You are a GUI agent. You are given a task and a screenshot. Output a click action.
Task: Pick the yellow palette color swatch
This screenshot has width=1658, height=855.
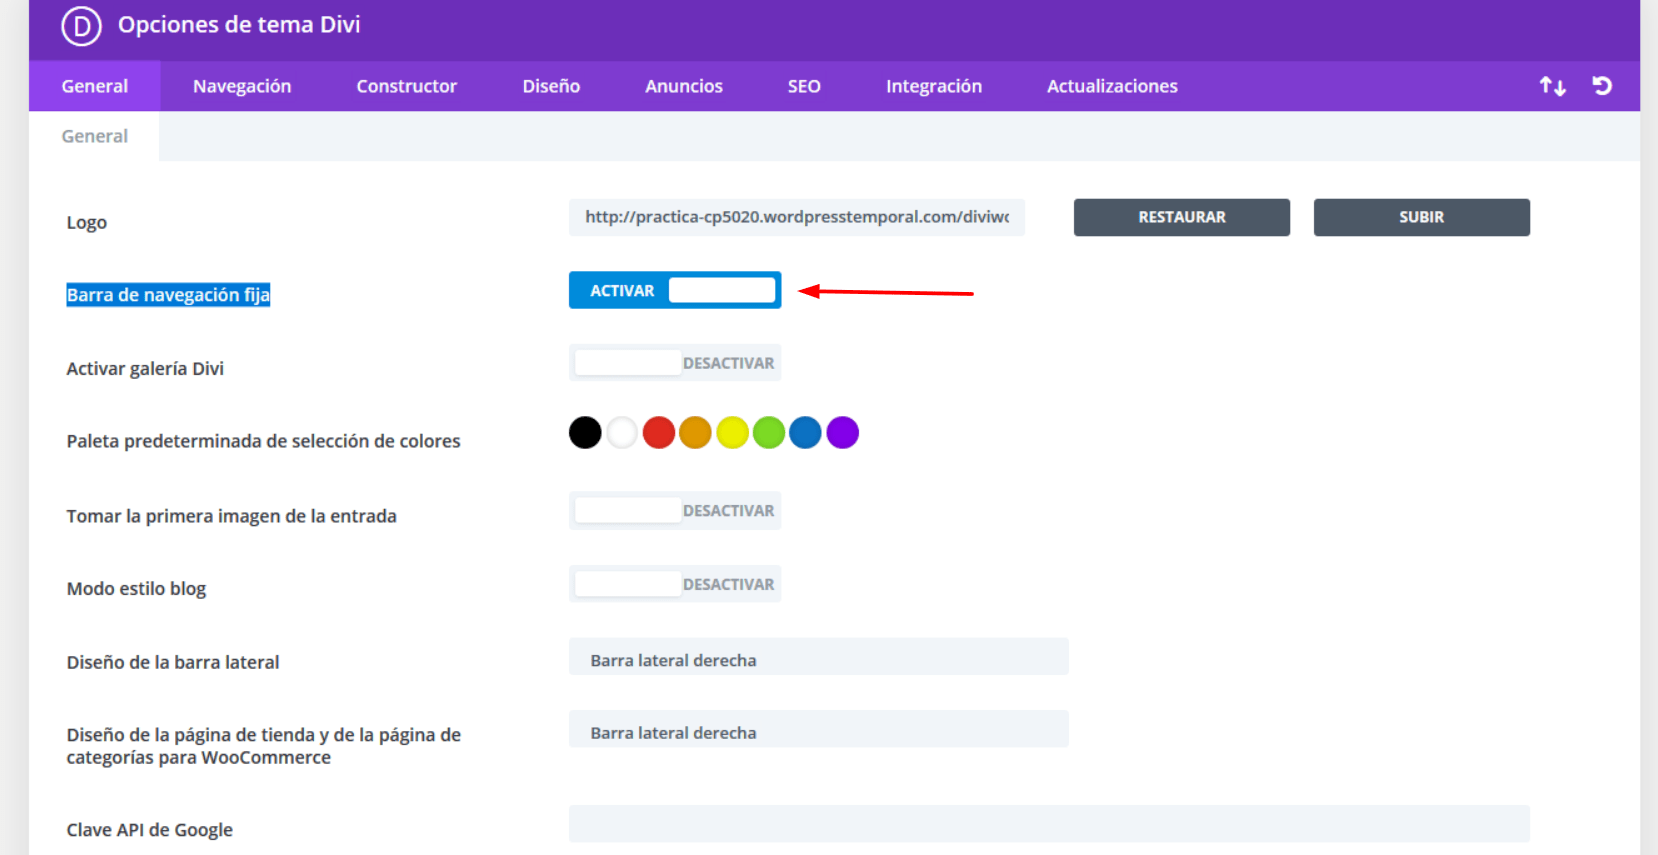tap(732, 433)
